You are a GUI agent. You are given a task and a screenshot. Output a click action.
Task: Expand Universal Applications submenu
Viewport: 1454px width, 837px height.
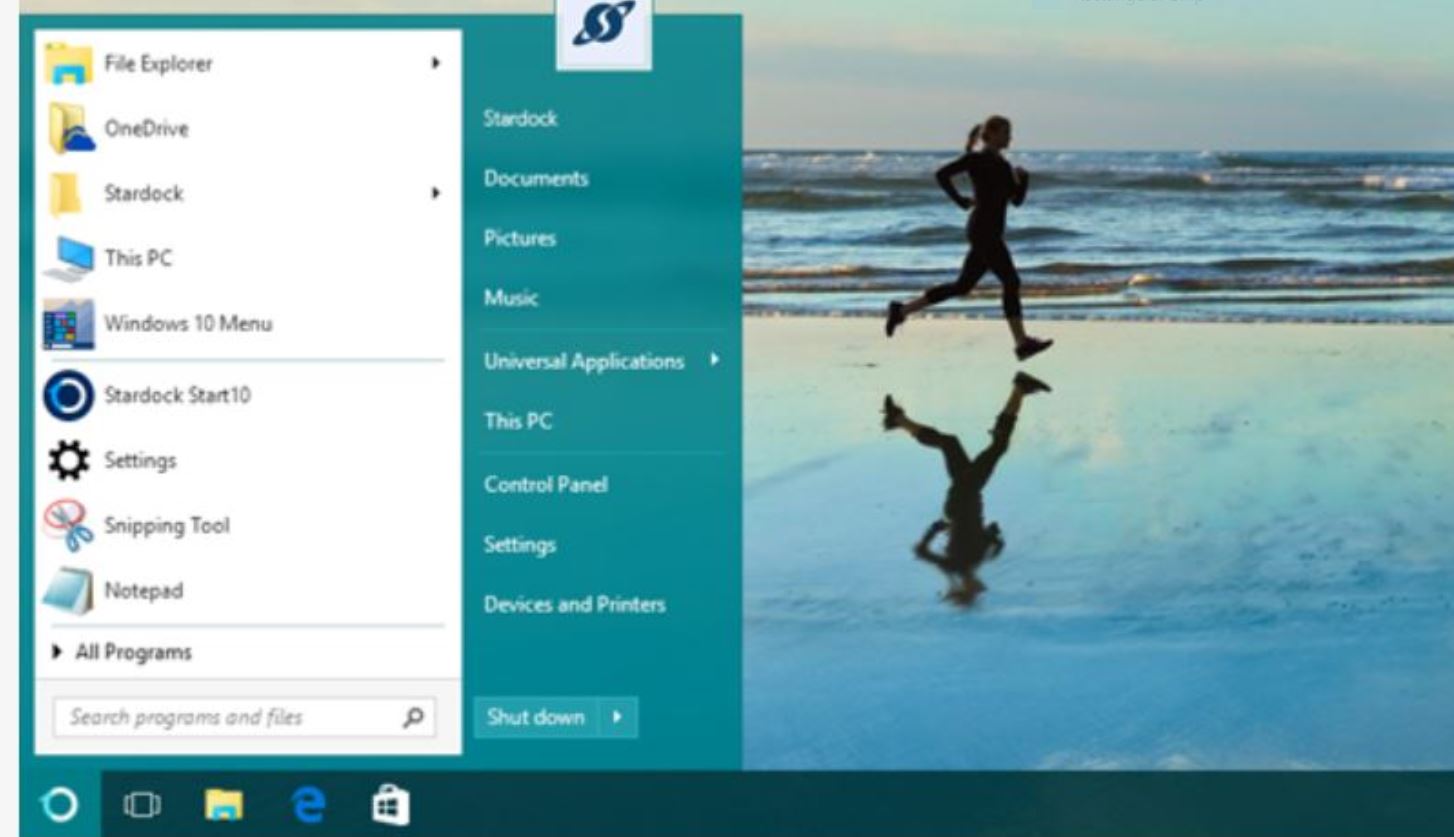point(715,360)
